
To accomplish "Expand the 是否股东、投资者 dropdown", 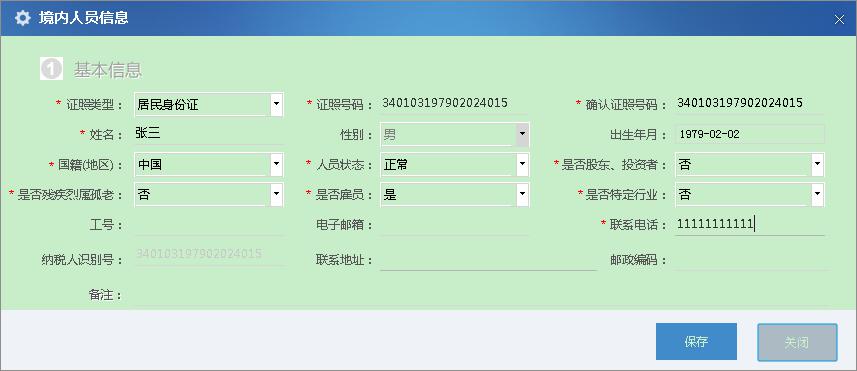I will [818, 164].
